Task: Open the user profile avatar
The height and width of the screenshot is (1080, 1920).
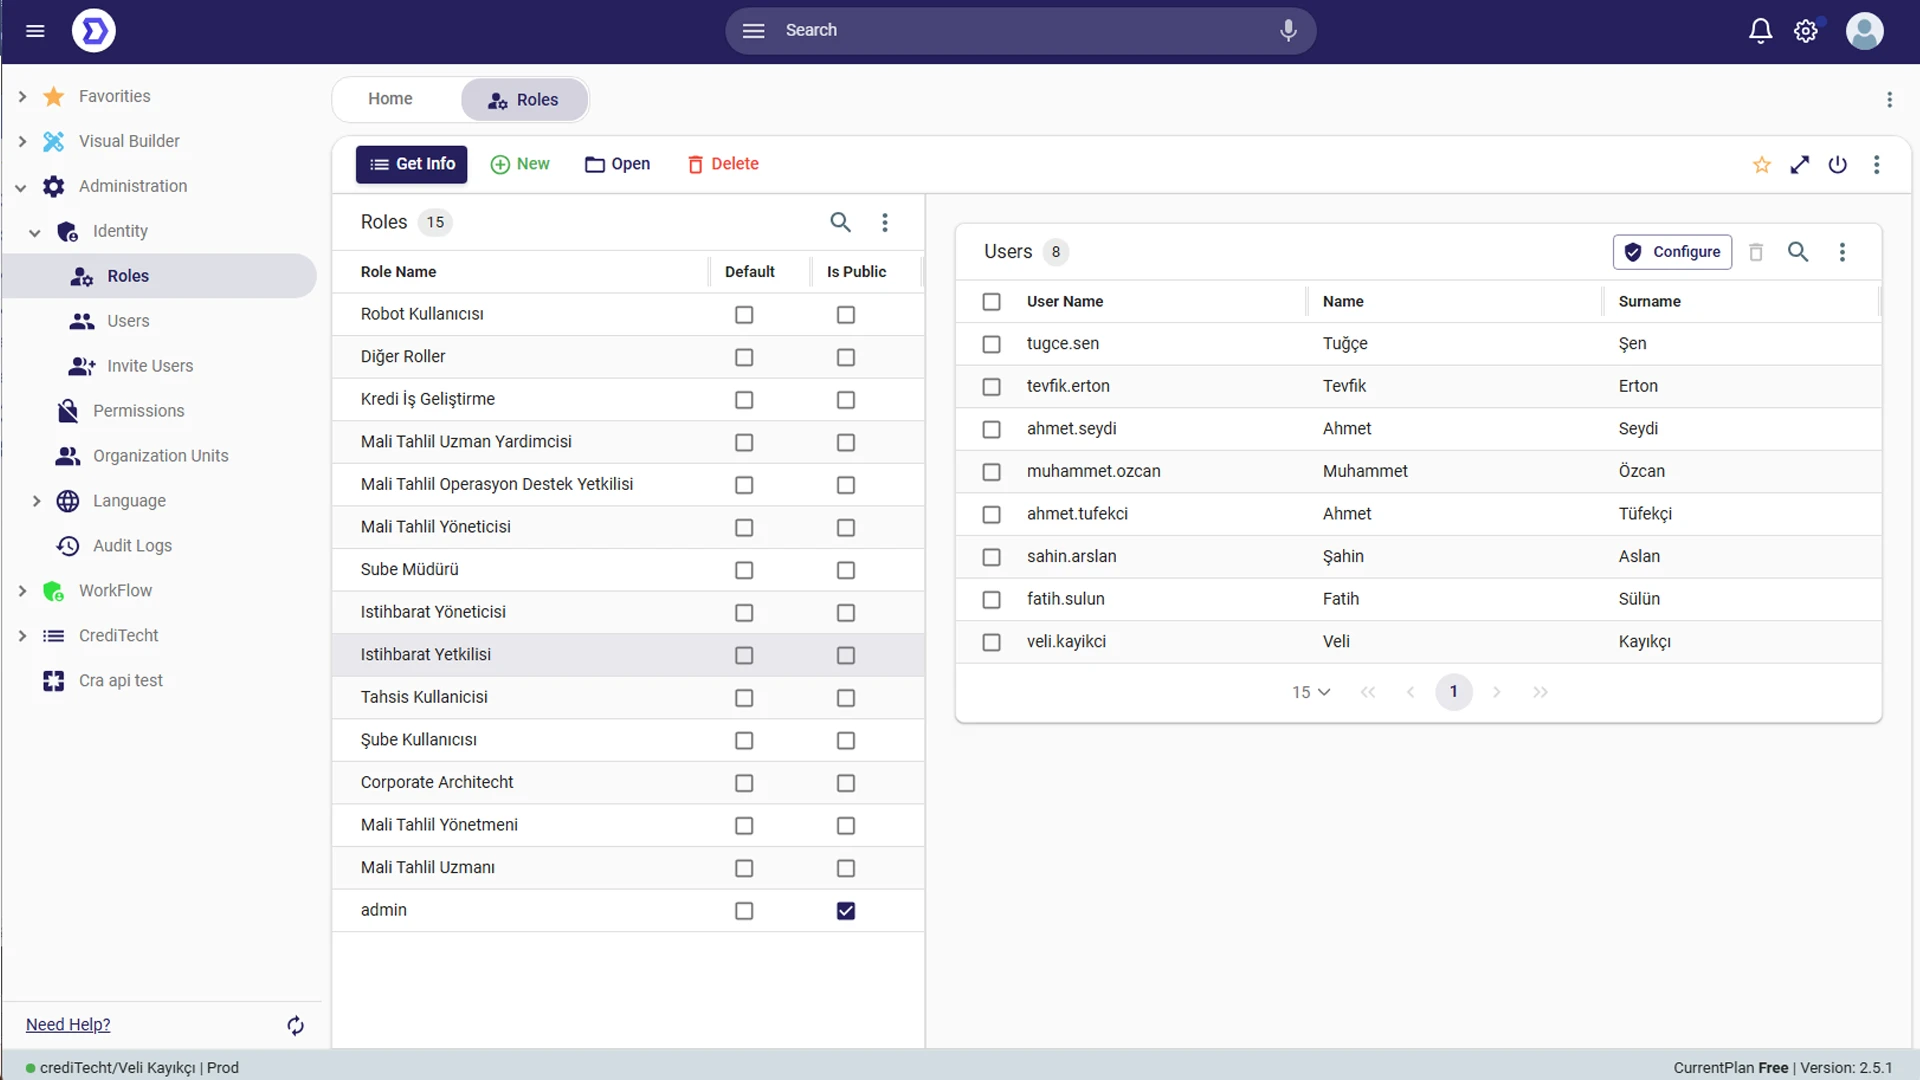Action: (1864, 31)
